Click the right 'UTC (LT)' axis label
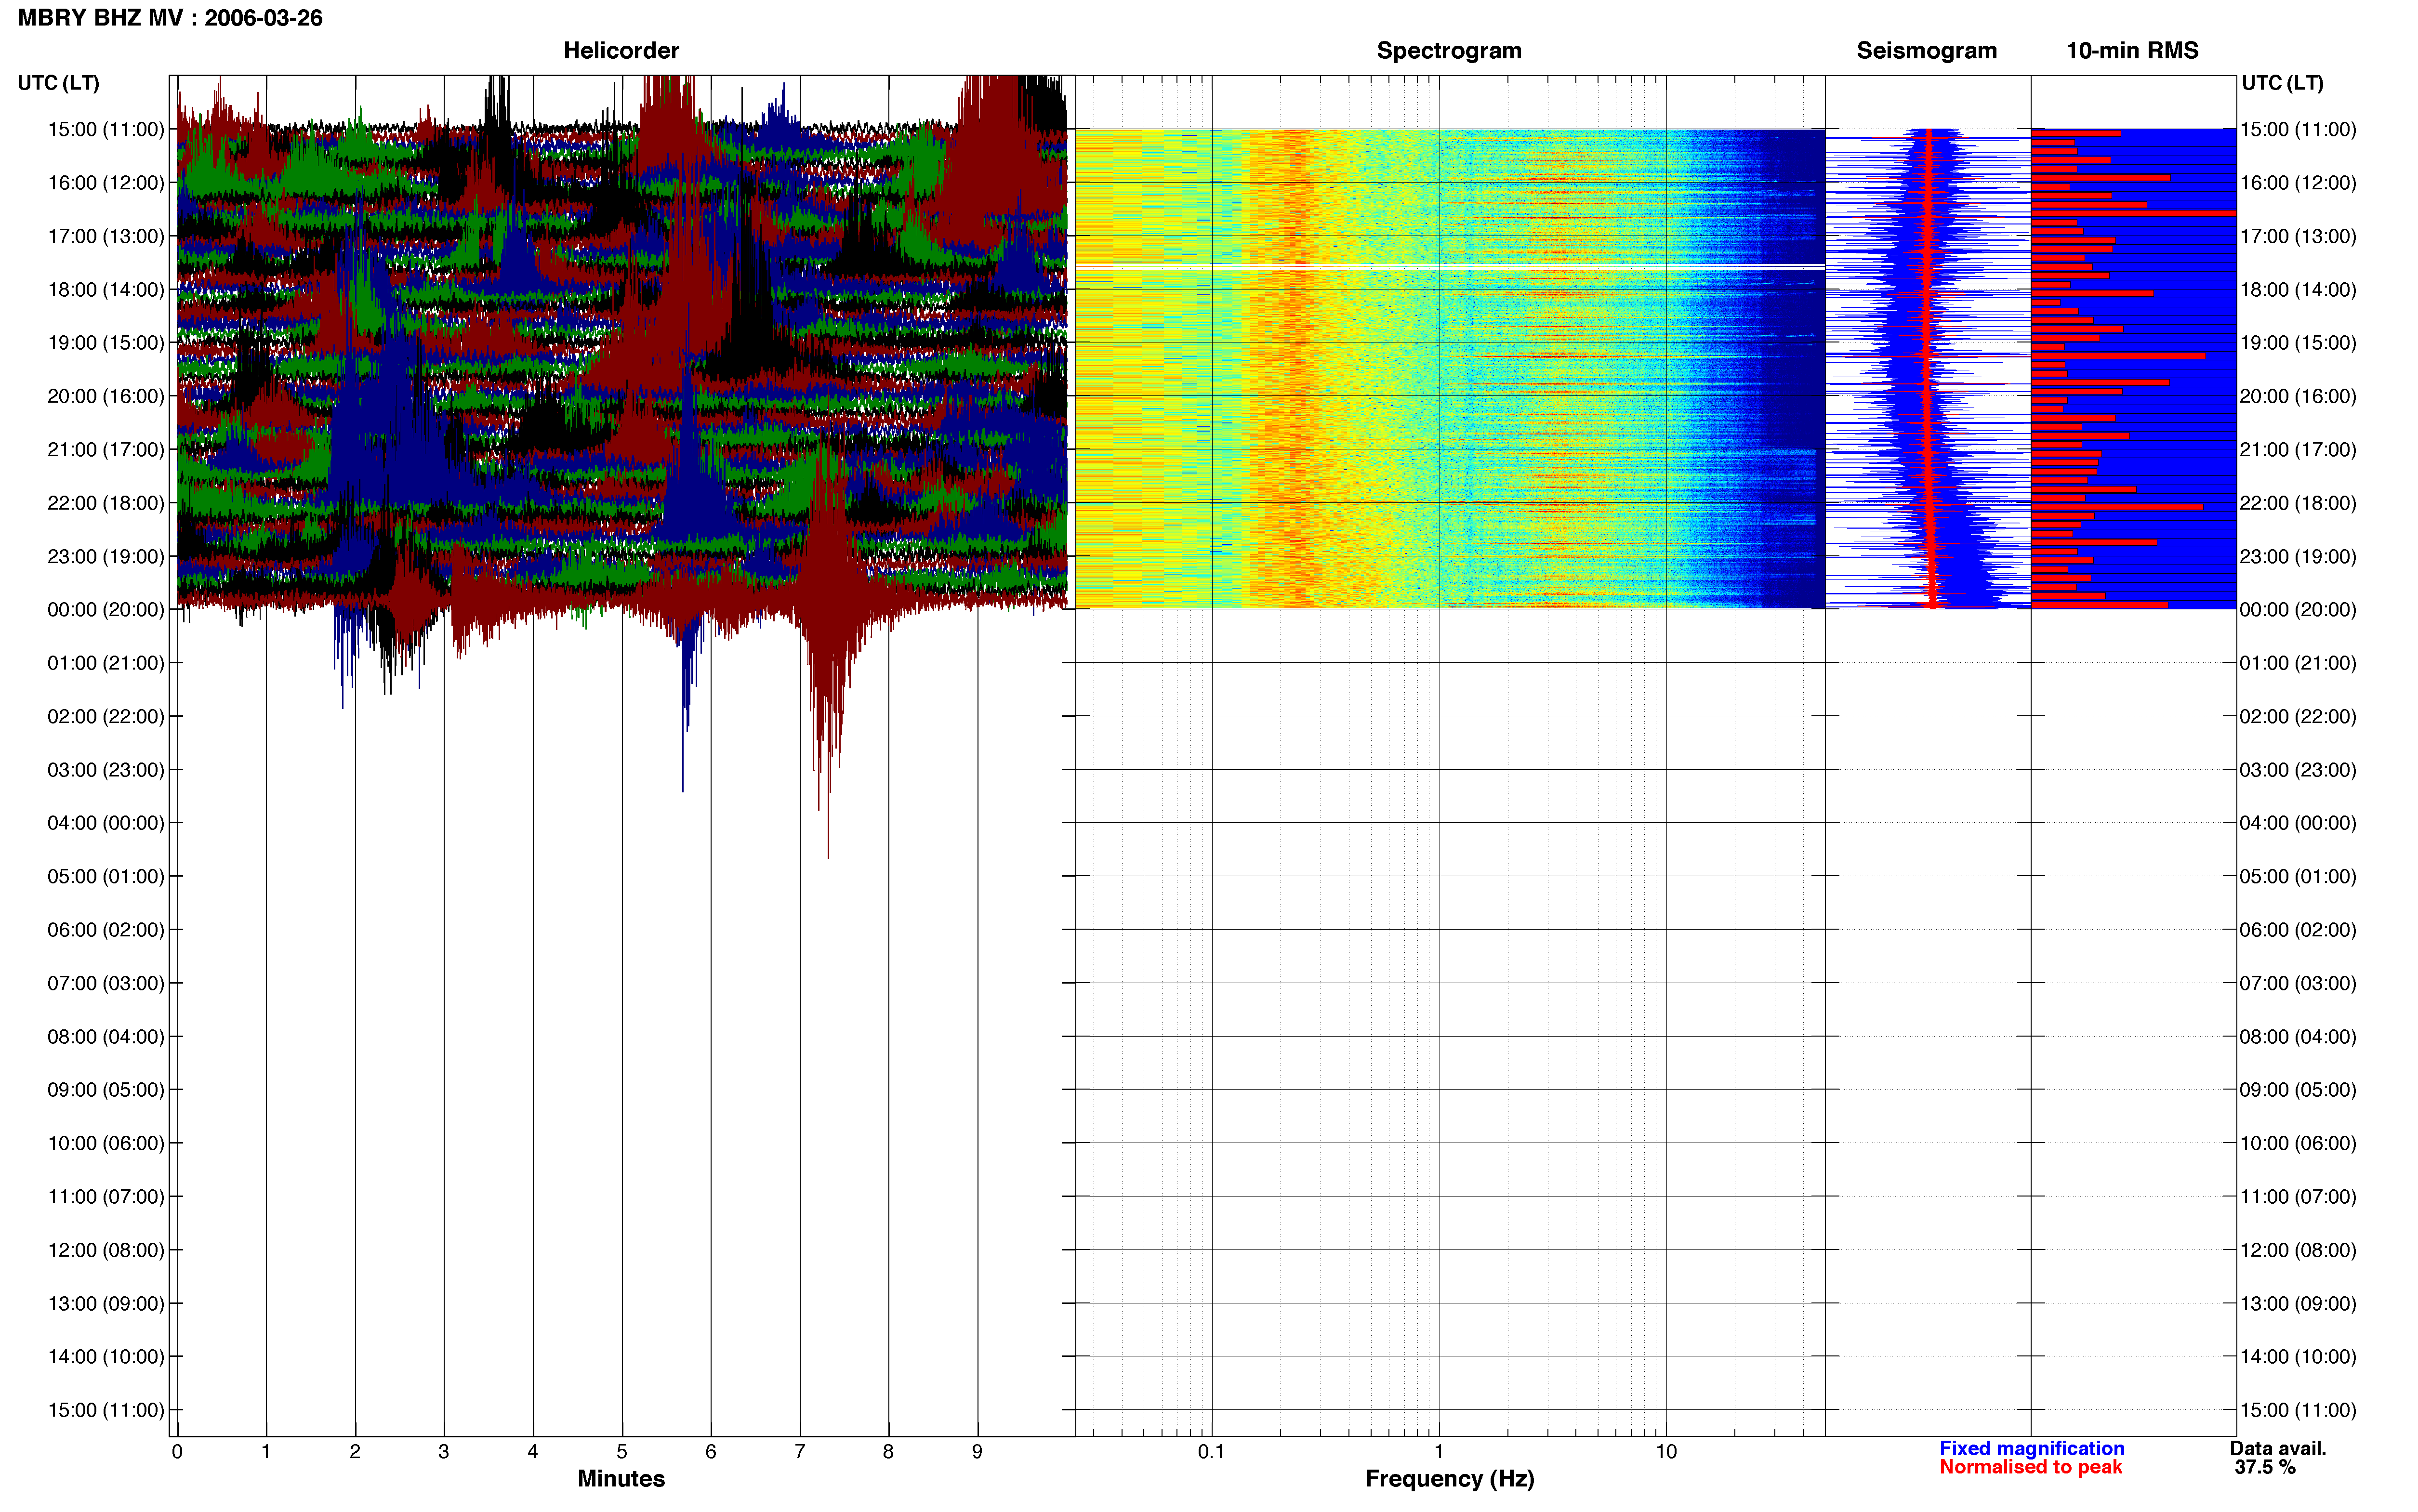The width and height of the screenshot is (2418, 1512). coord(2282,83)
